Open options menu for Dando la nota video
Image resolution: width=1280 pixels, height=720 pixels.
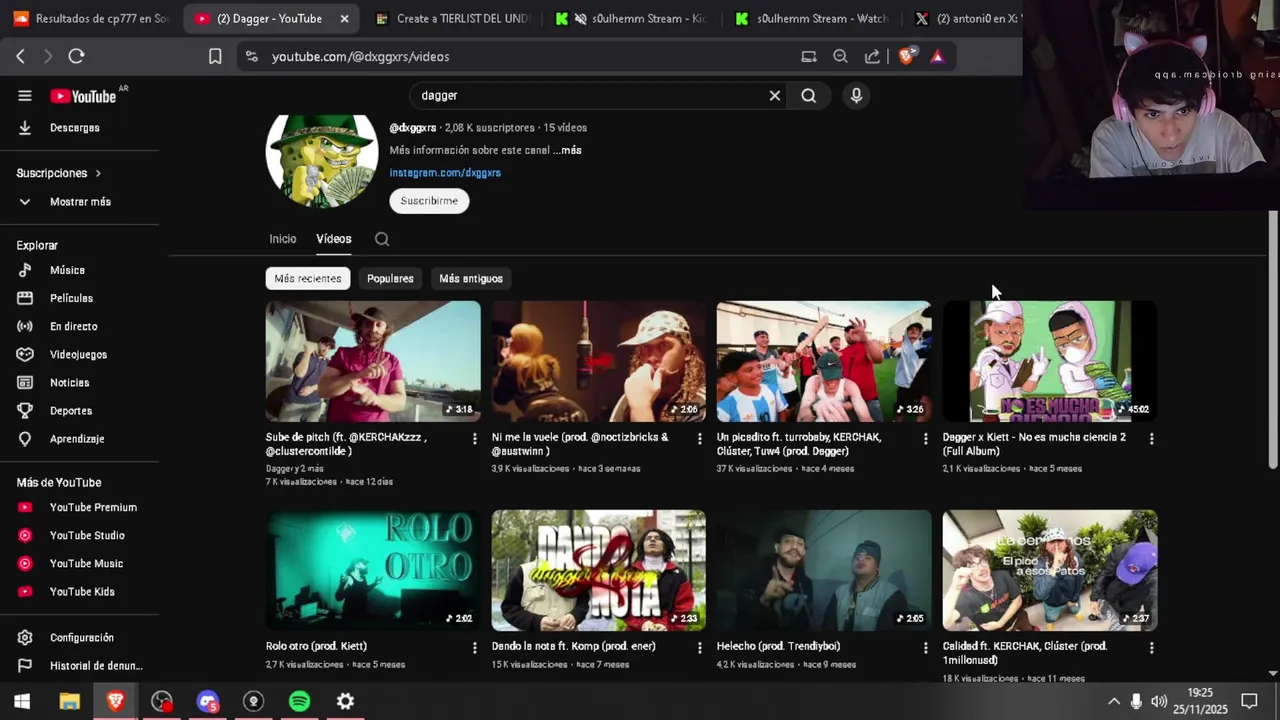[x=700, y=648]
